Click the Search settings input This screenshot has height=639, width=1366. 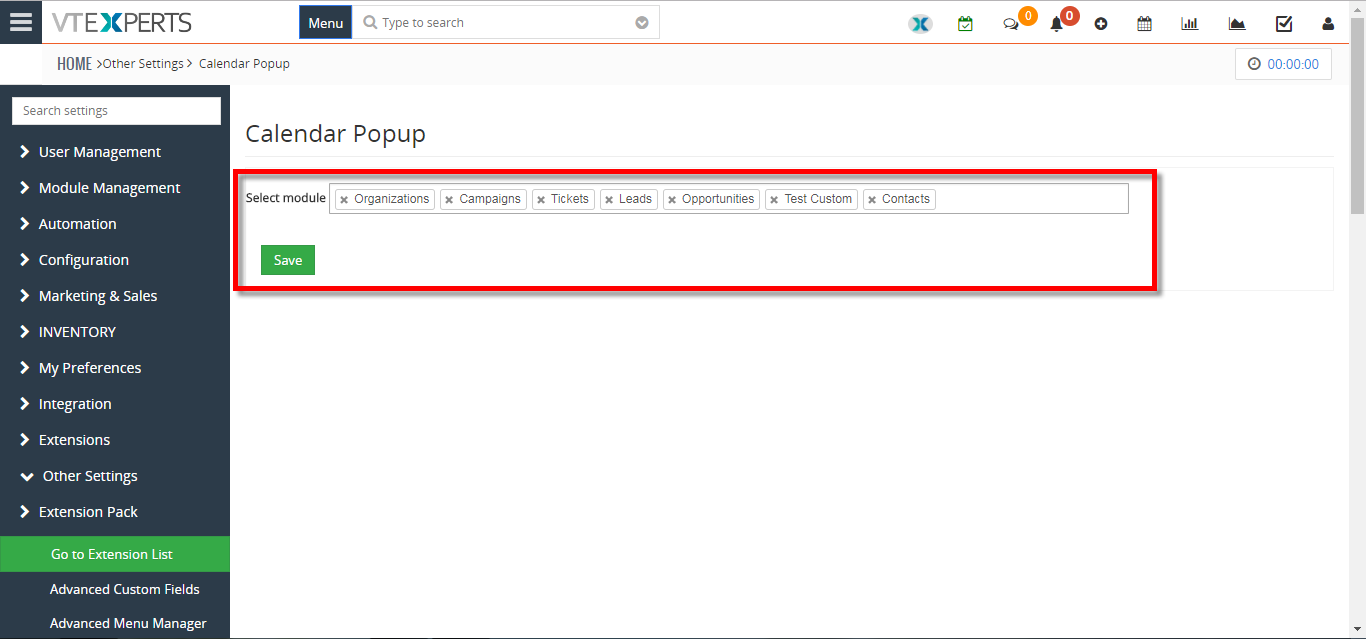point(116,111)
